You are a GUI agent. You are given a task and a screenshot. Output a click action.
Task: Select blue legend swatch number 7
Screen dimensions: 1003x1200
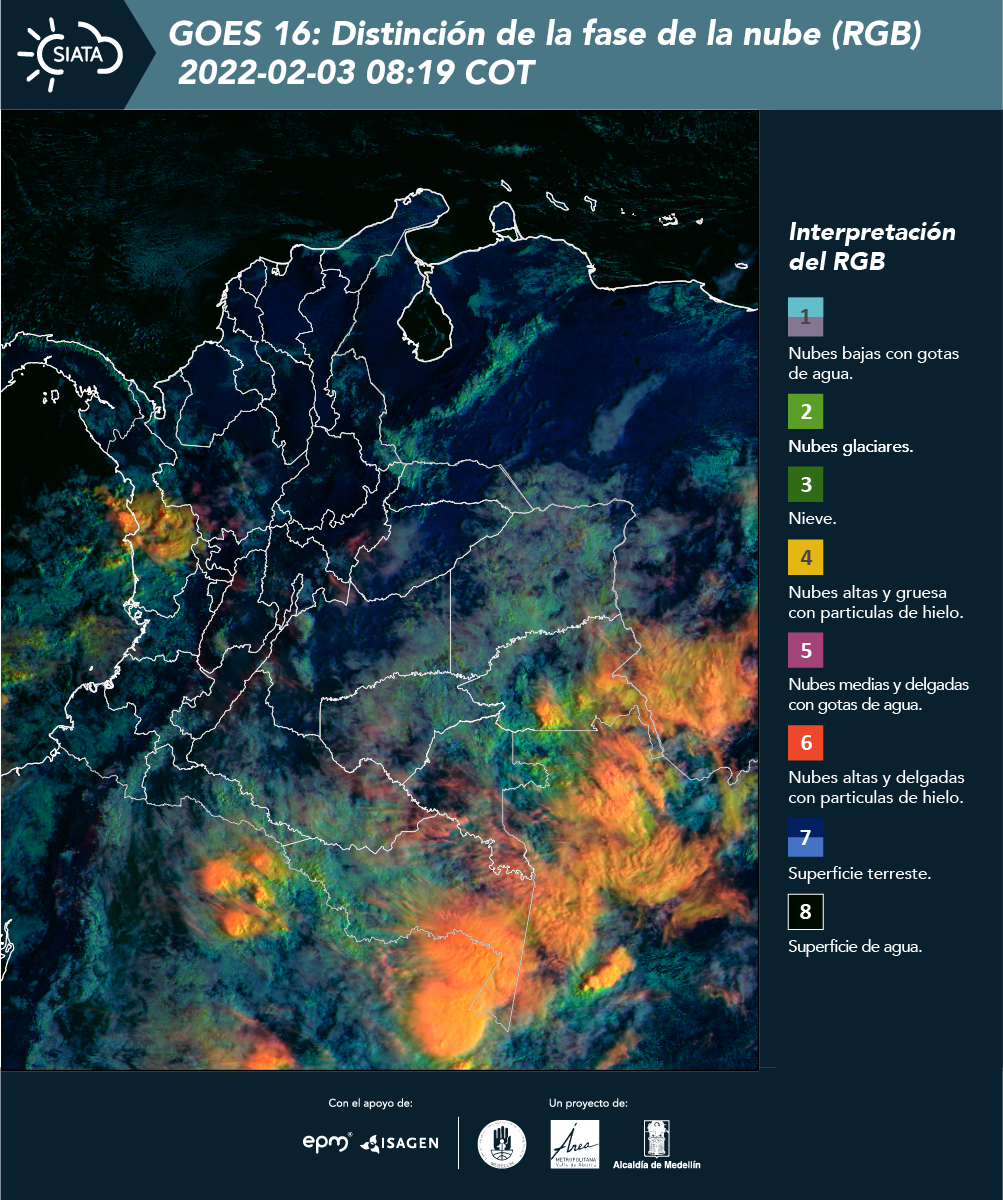tap(805, 838)
